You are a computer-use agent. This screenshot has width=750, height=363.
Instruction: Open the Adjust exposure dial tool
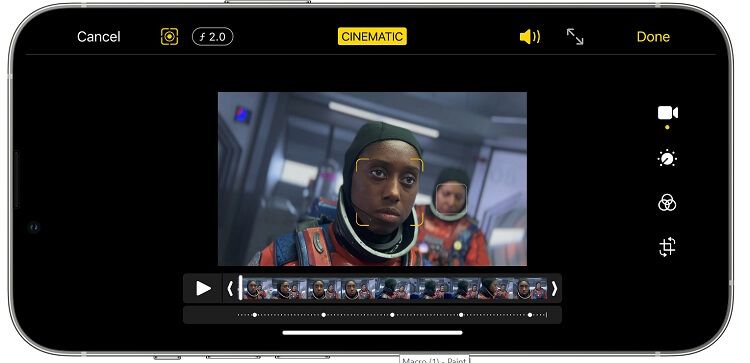[x=667, y=158]
